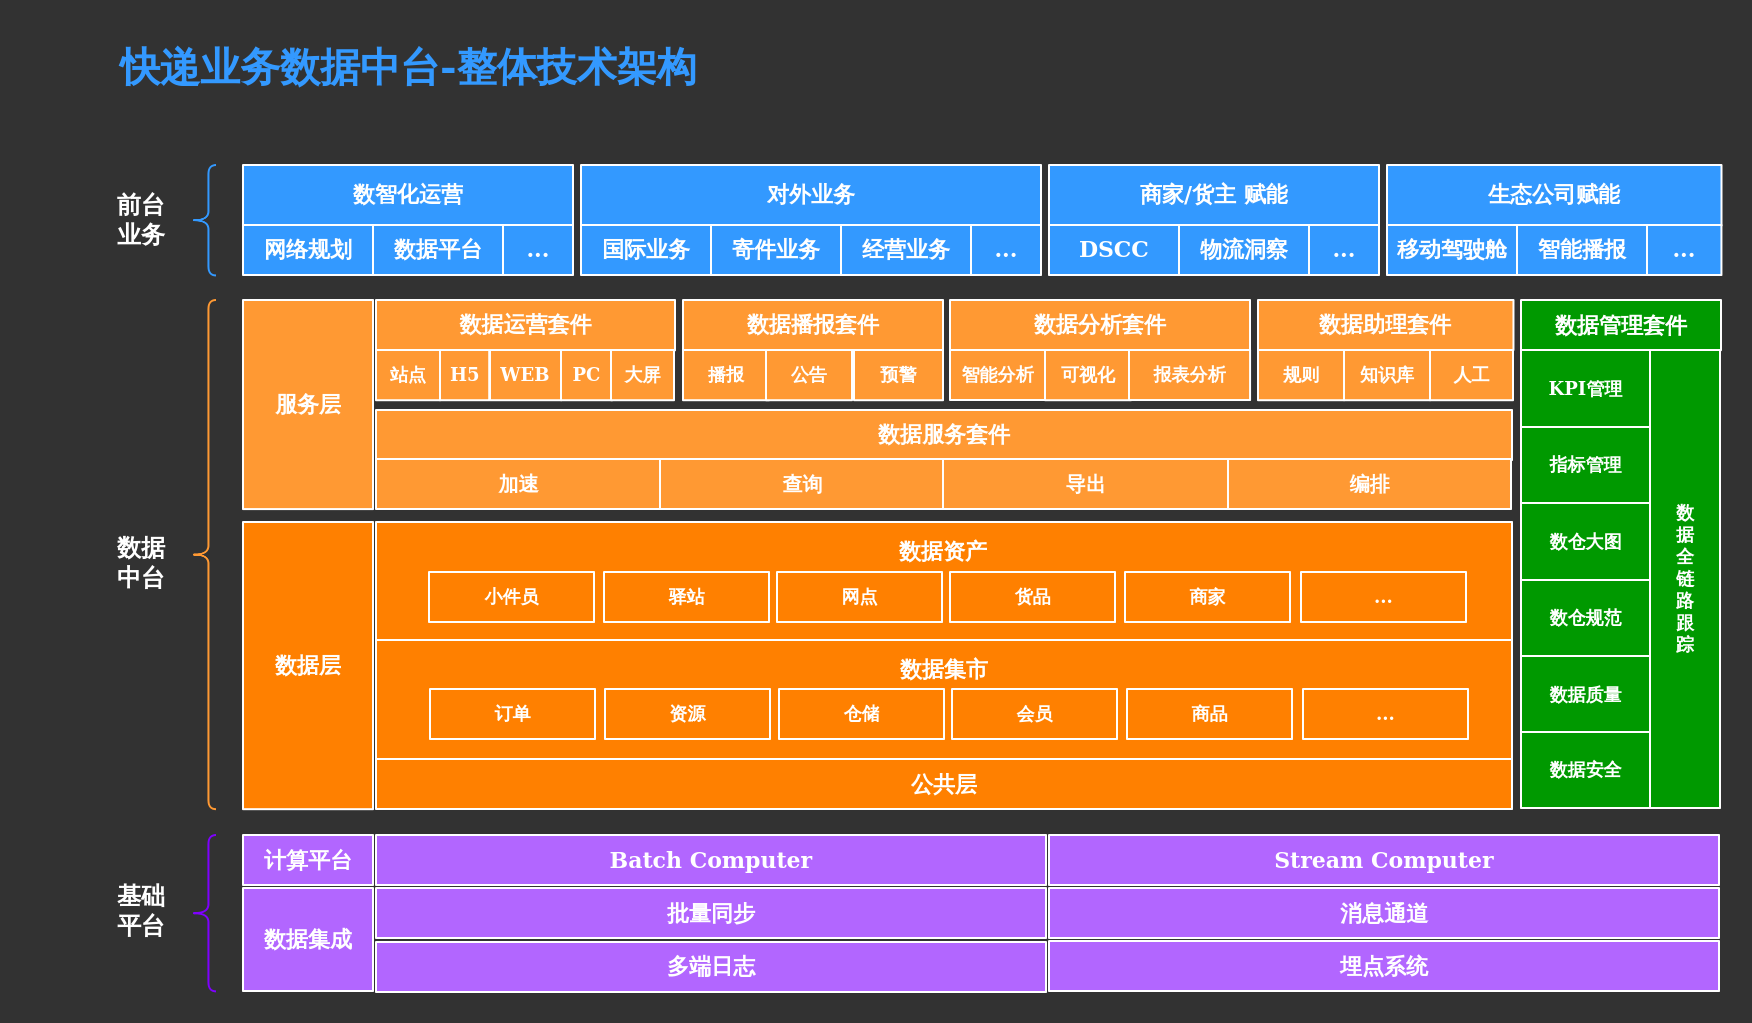
Task: Open the 物流洞察 module
Action: click(1243, 250)
